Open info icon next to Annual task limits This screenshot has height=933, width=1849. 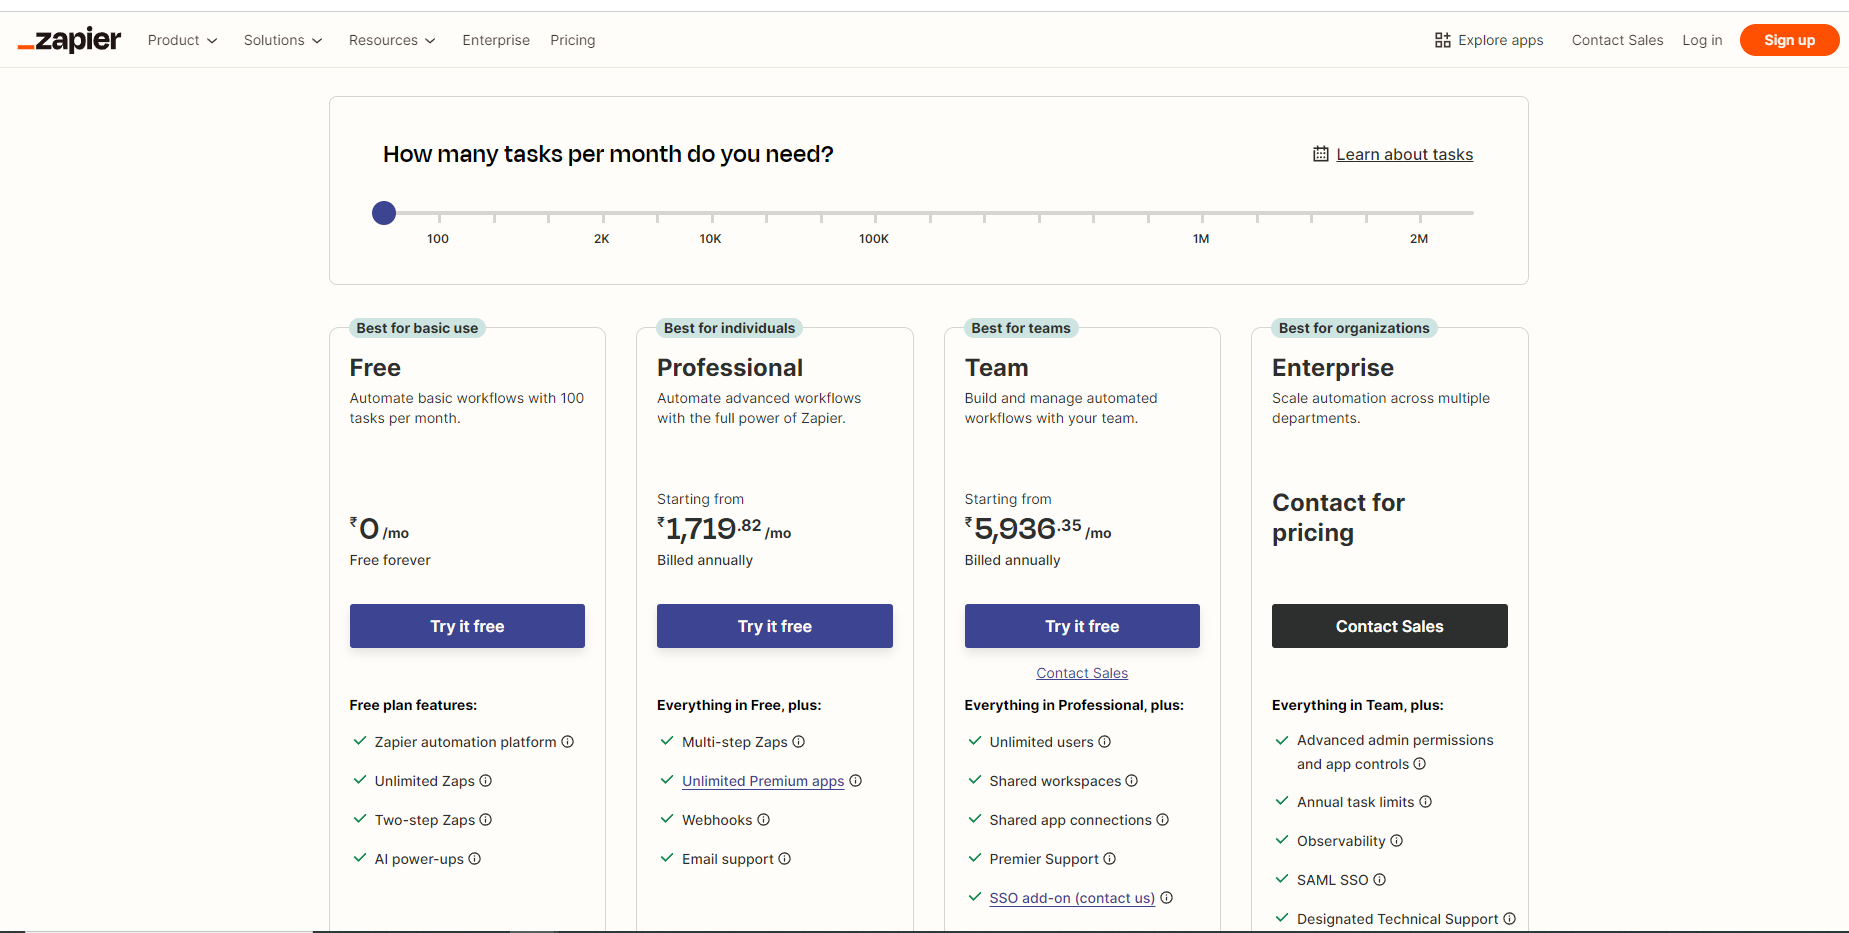coord(1425,802)
